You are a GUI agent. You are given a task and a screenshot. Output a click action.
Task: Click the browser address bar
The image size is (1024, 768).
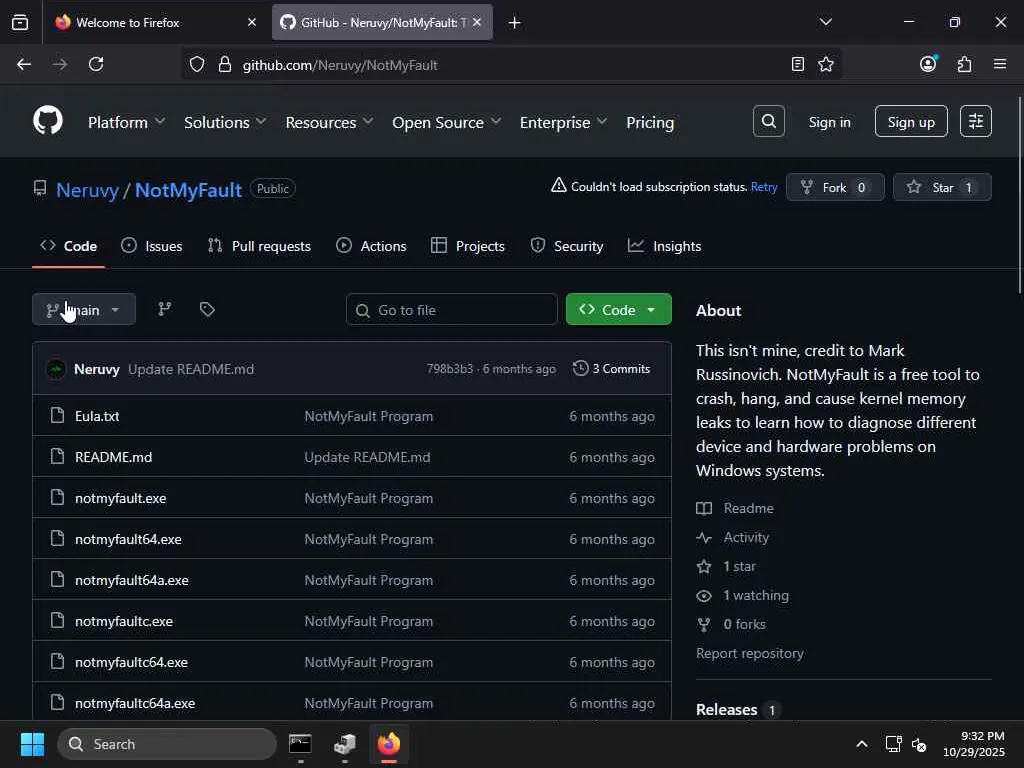pos(509,65)
